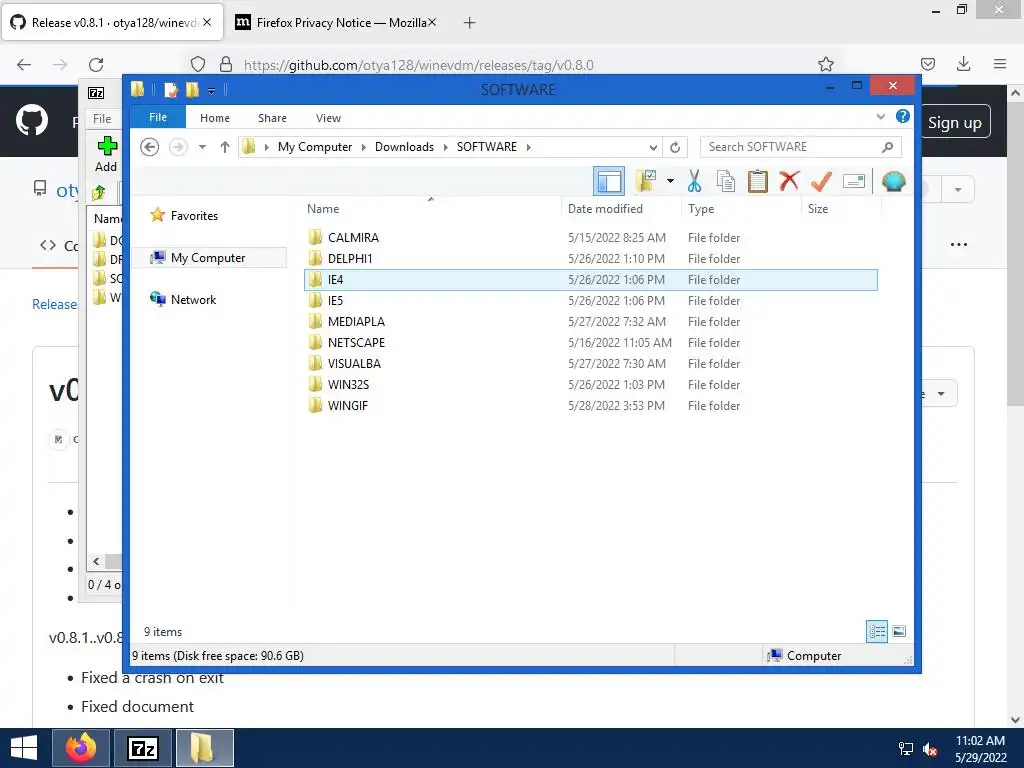Select the NETSCAPE folder
Viewport: 1024px width, 768px height.
coord(591,342)
